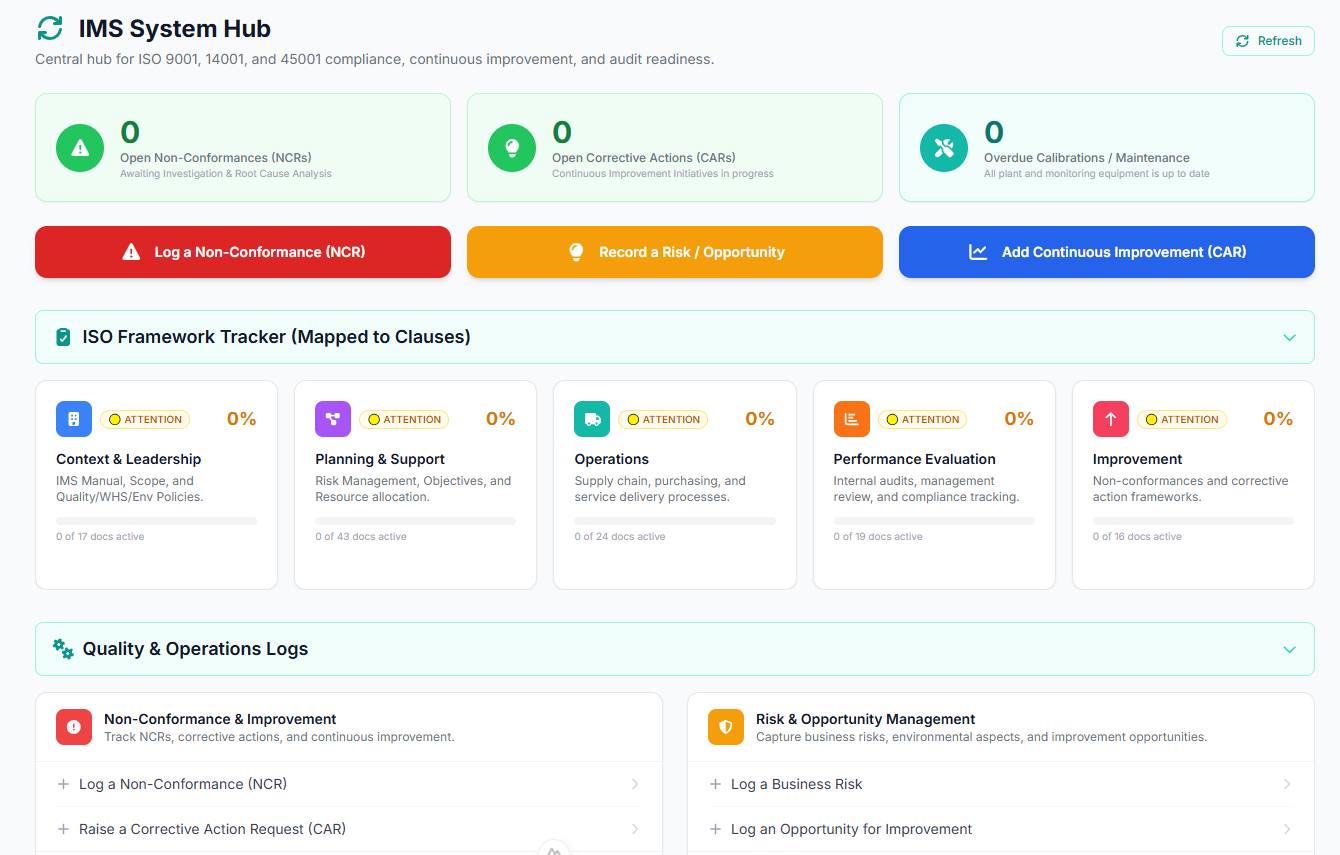1340x855 pixels.
Task: Click the gears icon on Quality & Operations Logs header
Action: (x=62, y=648)
